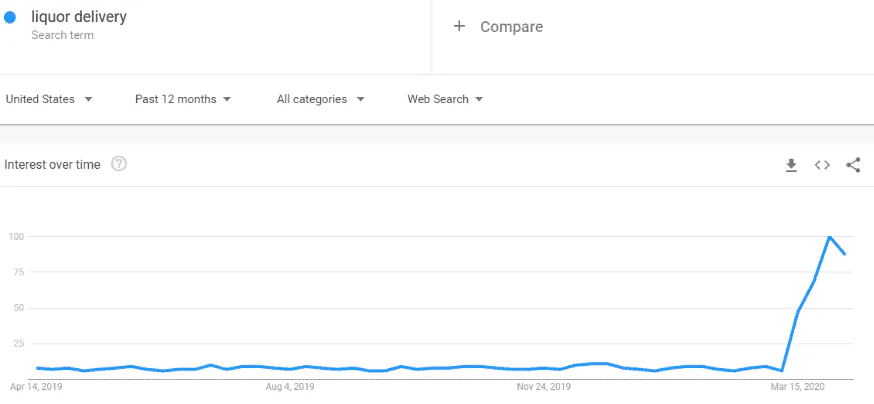The height and width of the screenshot is (404, 874).
Task: Open the All categories dropdown
Action: click(321, 99)
